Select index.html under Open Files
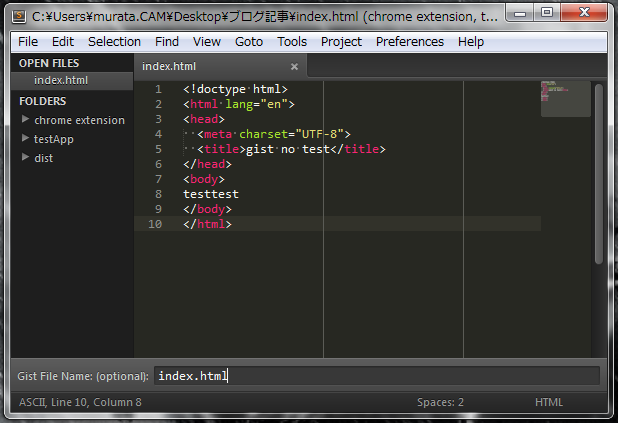 pyautogui.click(x=72, y=80)
